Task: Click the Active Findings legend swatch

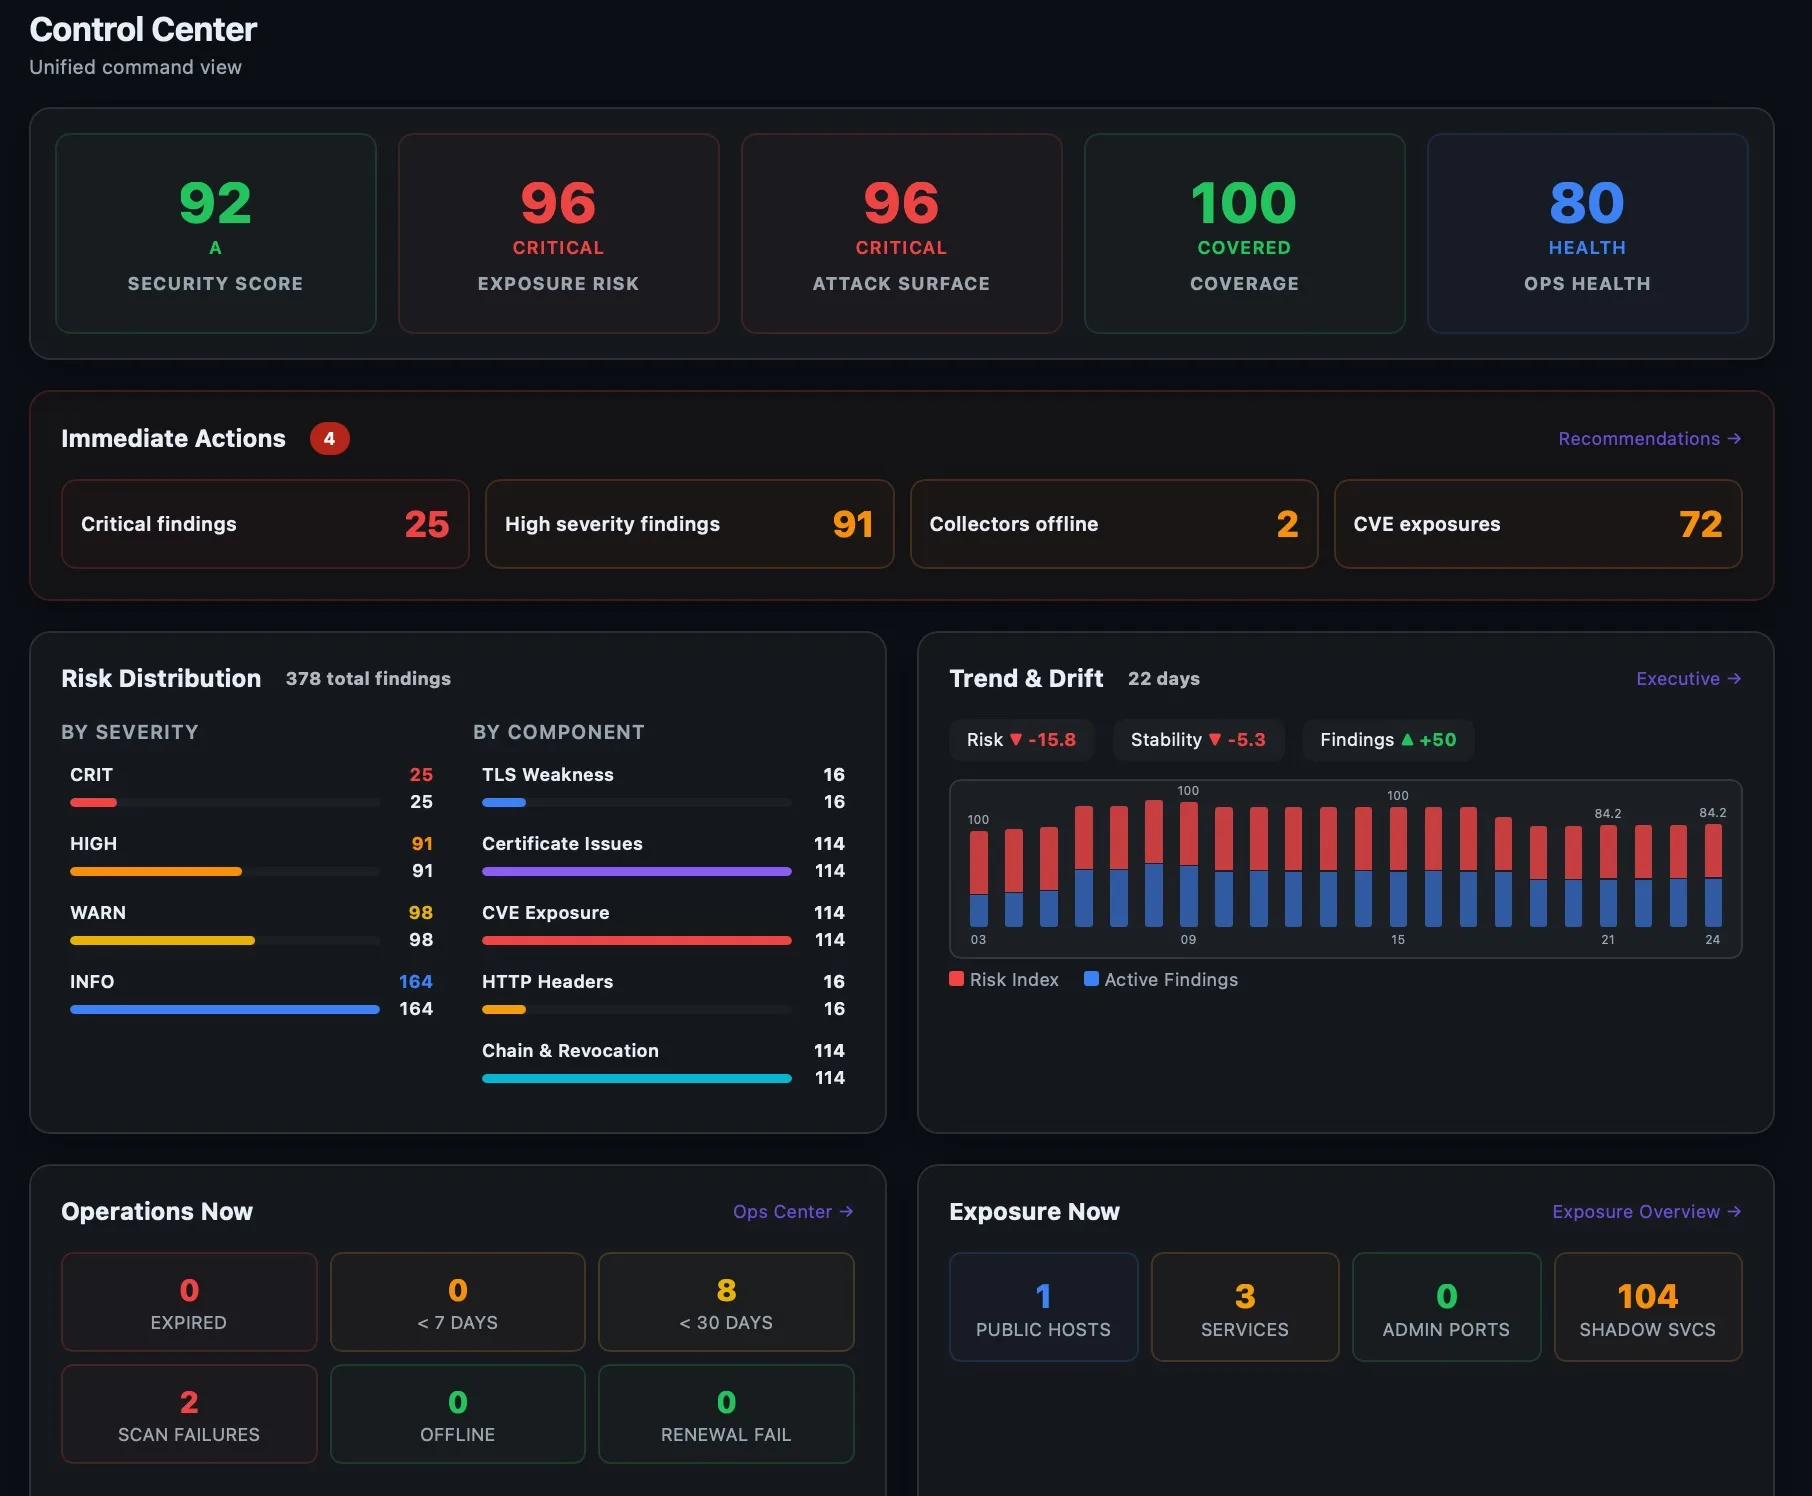Action: pos(1091,979)
